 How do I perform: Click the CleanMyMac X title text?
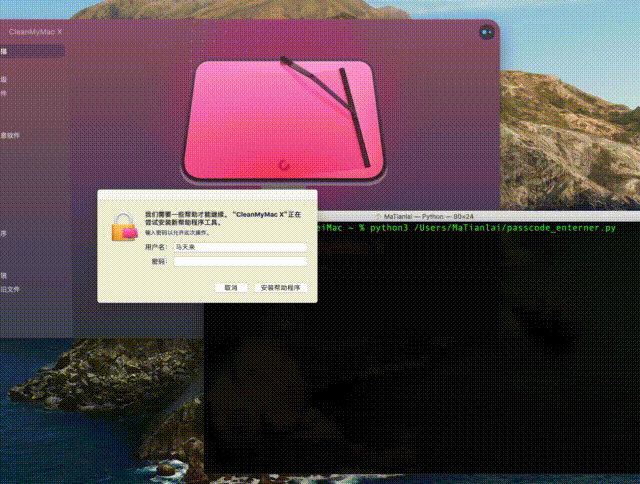[x=35, y=32]
